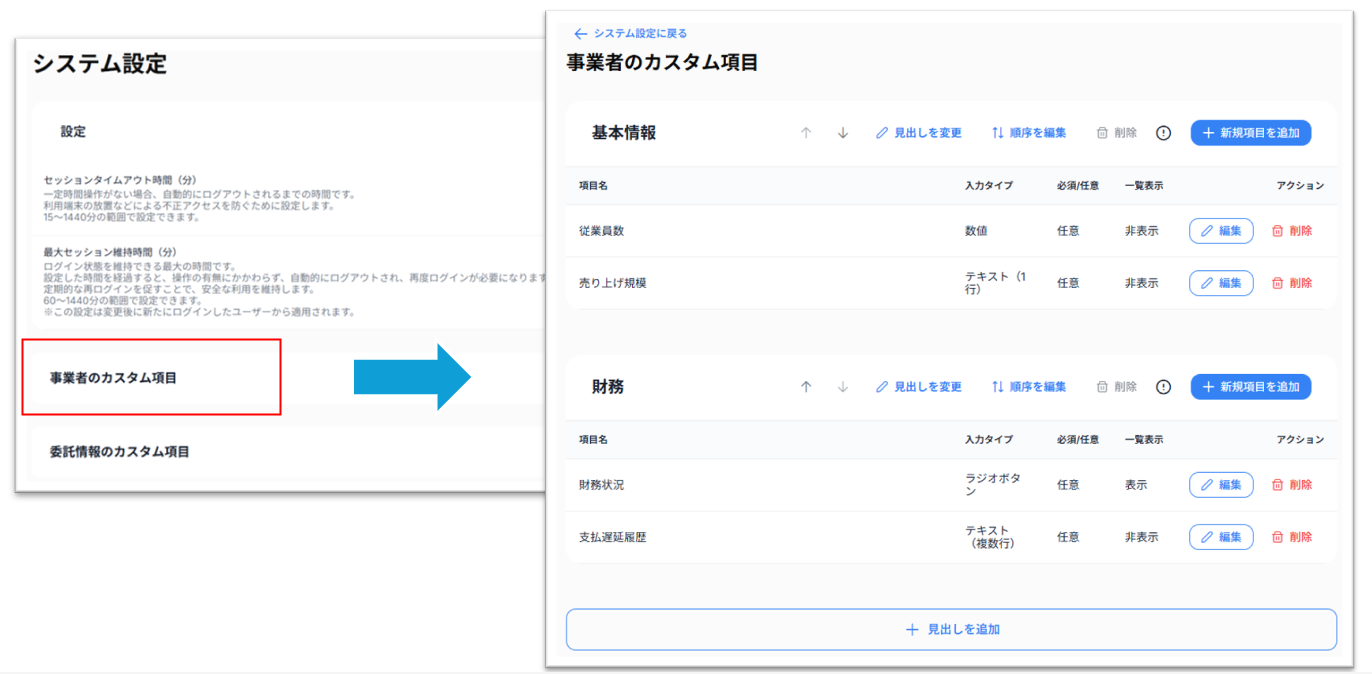Image resolution: width=1372 pixels, height=674 pixels.
Task: Open 順序を編集 for 財務 section
Action: click(1028, 387)
